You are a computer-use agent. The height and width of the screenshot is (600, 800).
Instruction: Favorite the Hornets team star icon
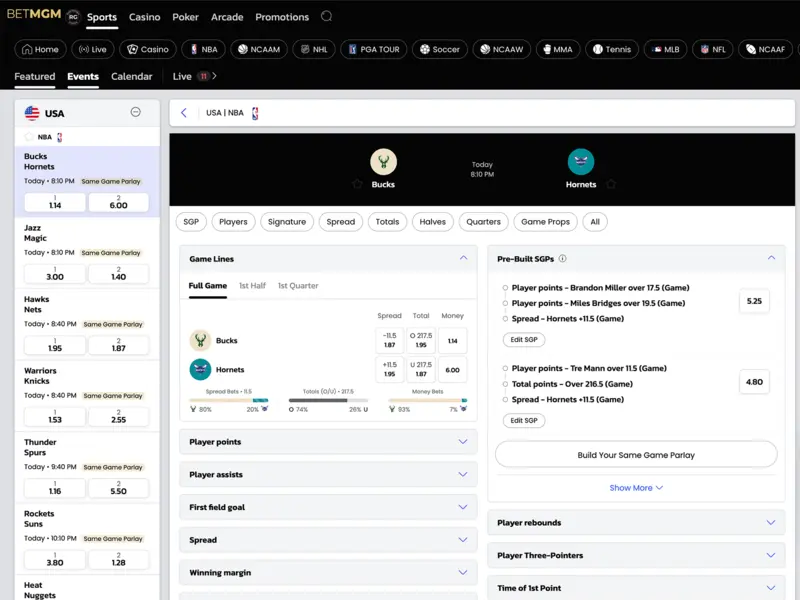[611, 184]
